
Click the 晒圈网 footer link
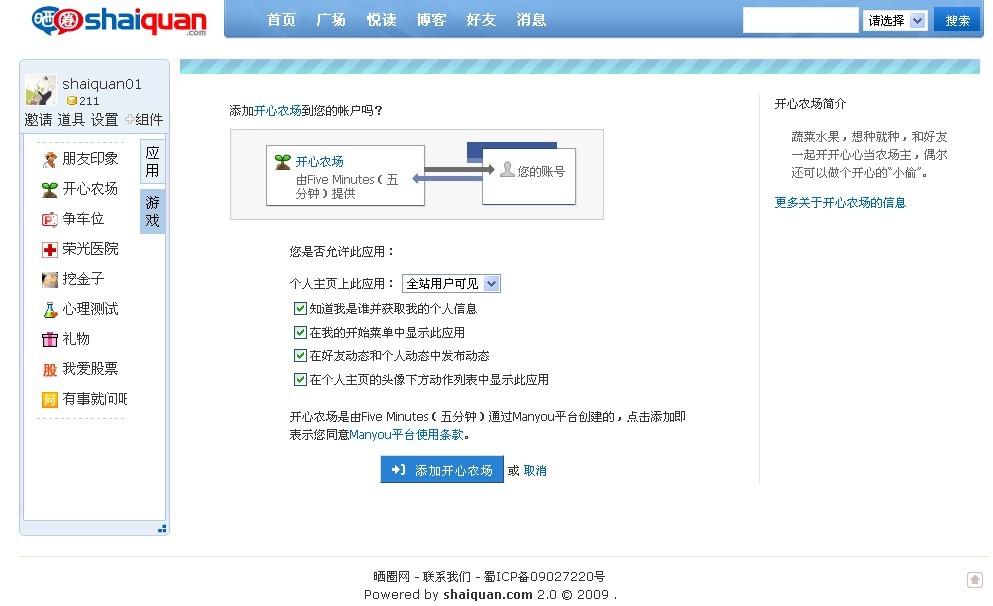tap(391, 576)
